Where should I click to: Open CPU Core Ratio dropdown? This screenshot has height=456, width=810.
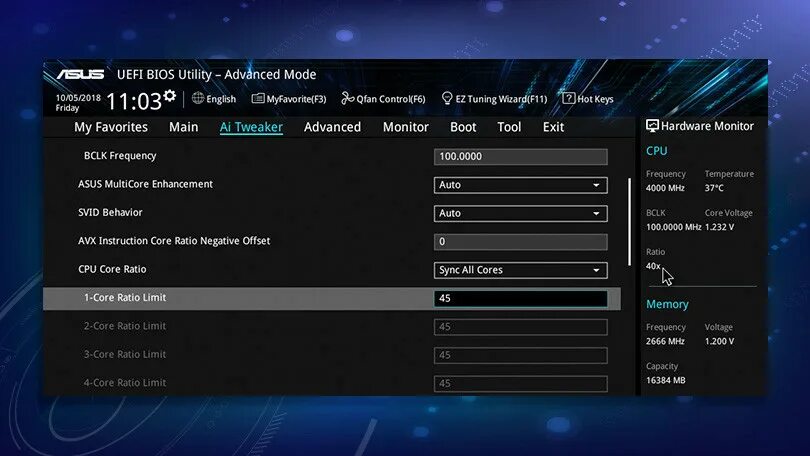pyautogui.click(x=521, y=270)
